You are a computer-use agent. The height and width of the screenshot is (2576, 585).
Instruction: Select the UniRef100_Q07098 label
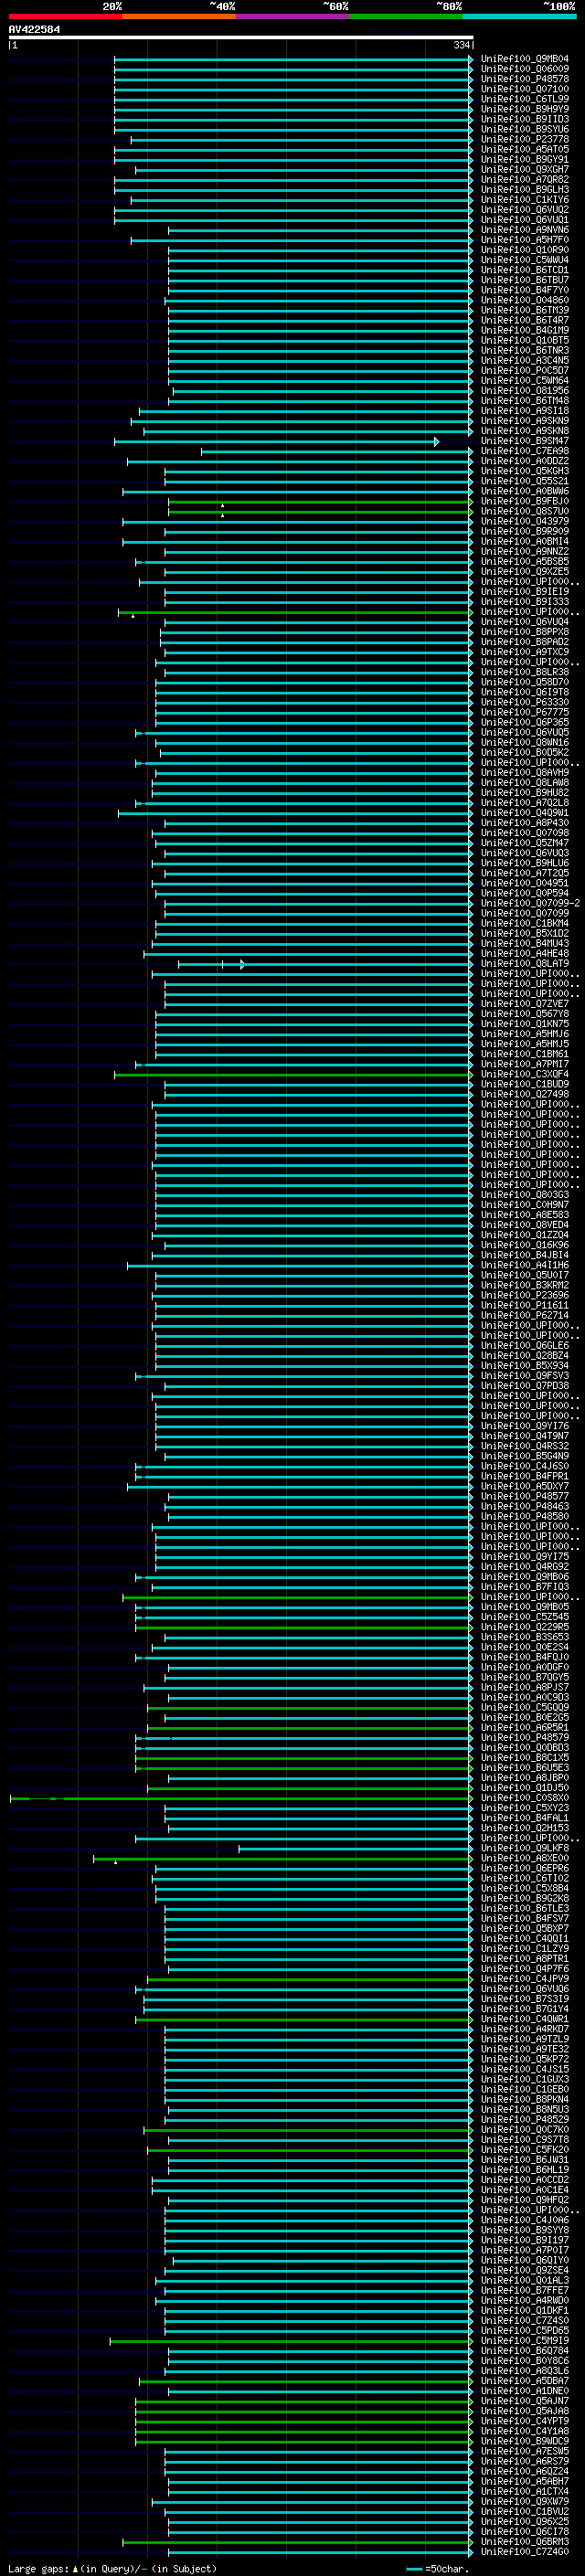click(525, 833)
